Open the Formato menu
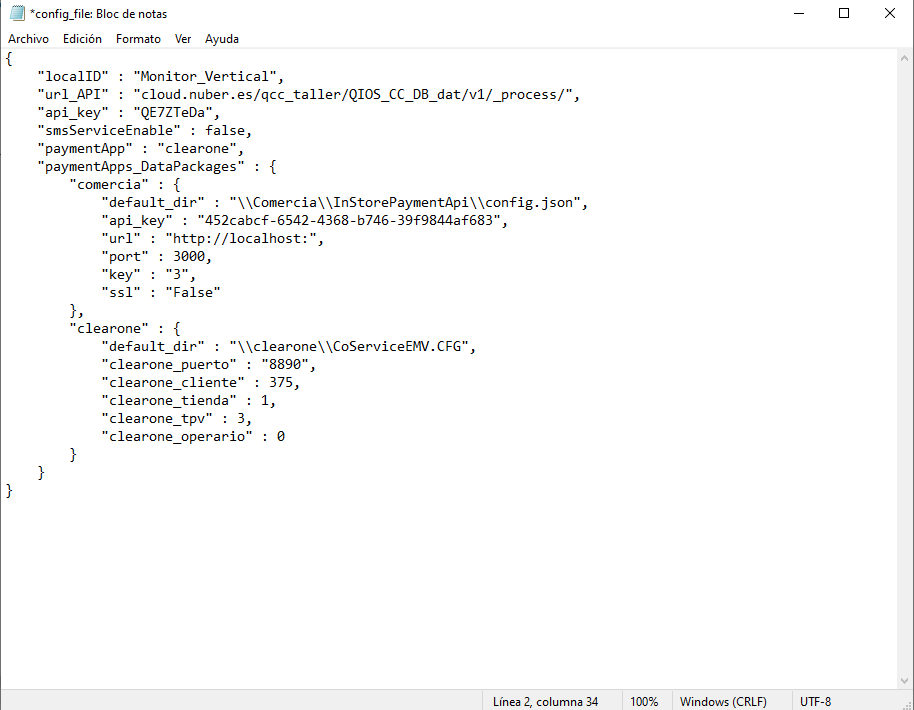The height and width of the screenshot is (710, 914). point(138,38)
